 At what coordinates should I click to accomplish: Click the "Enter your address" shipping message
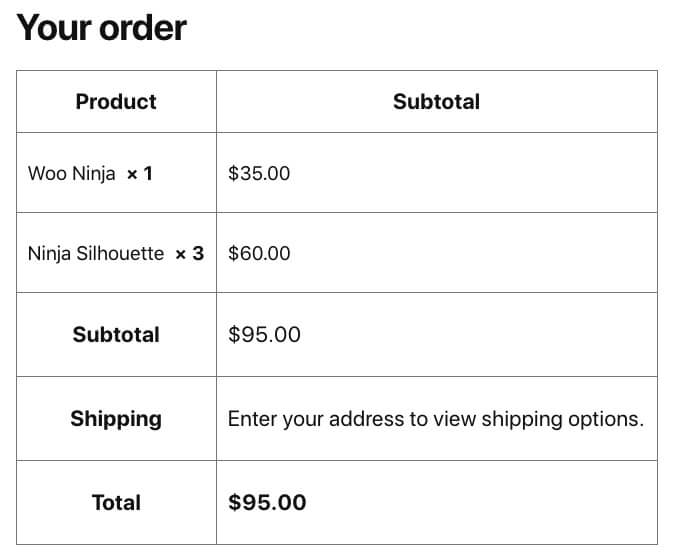pos(435,419)
